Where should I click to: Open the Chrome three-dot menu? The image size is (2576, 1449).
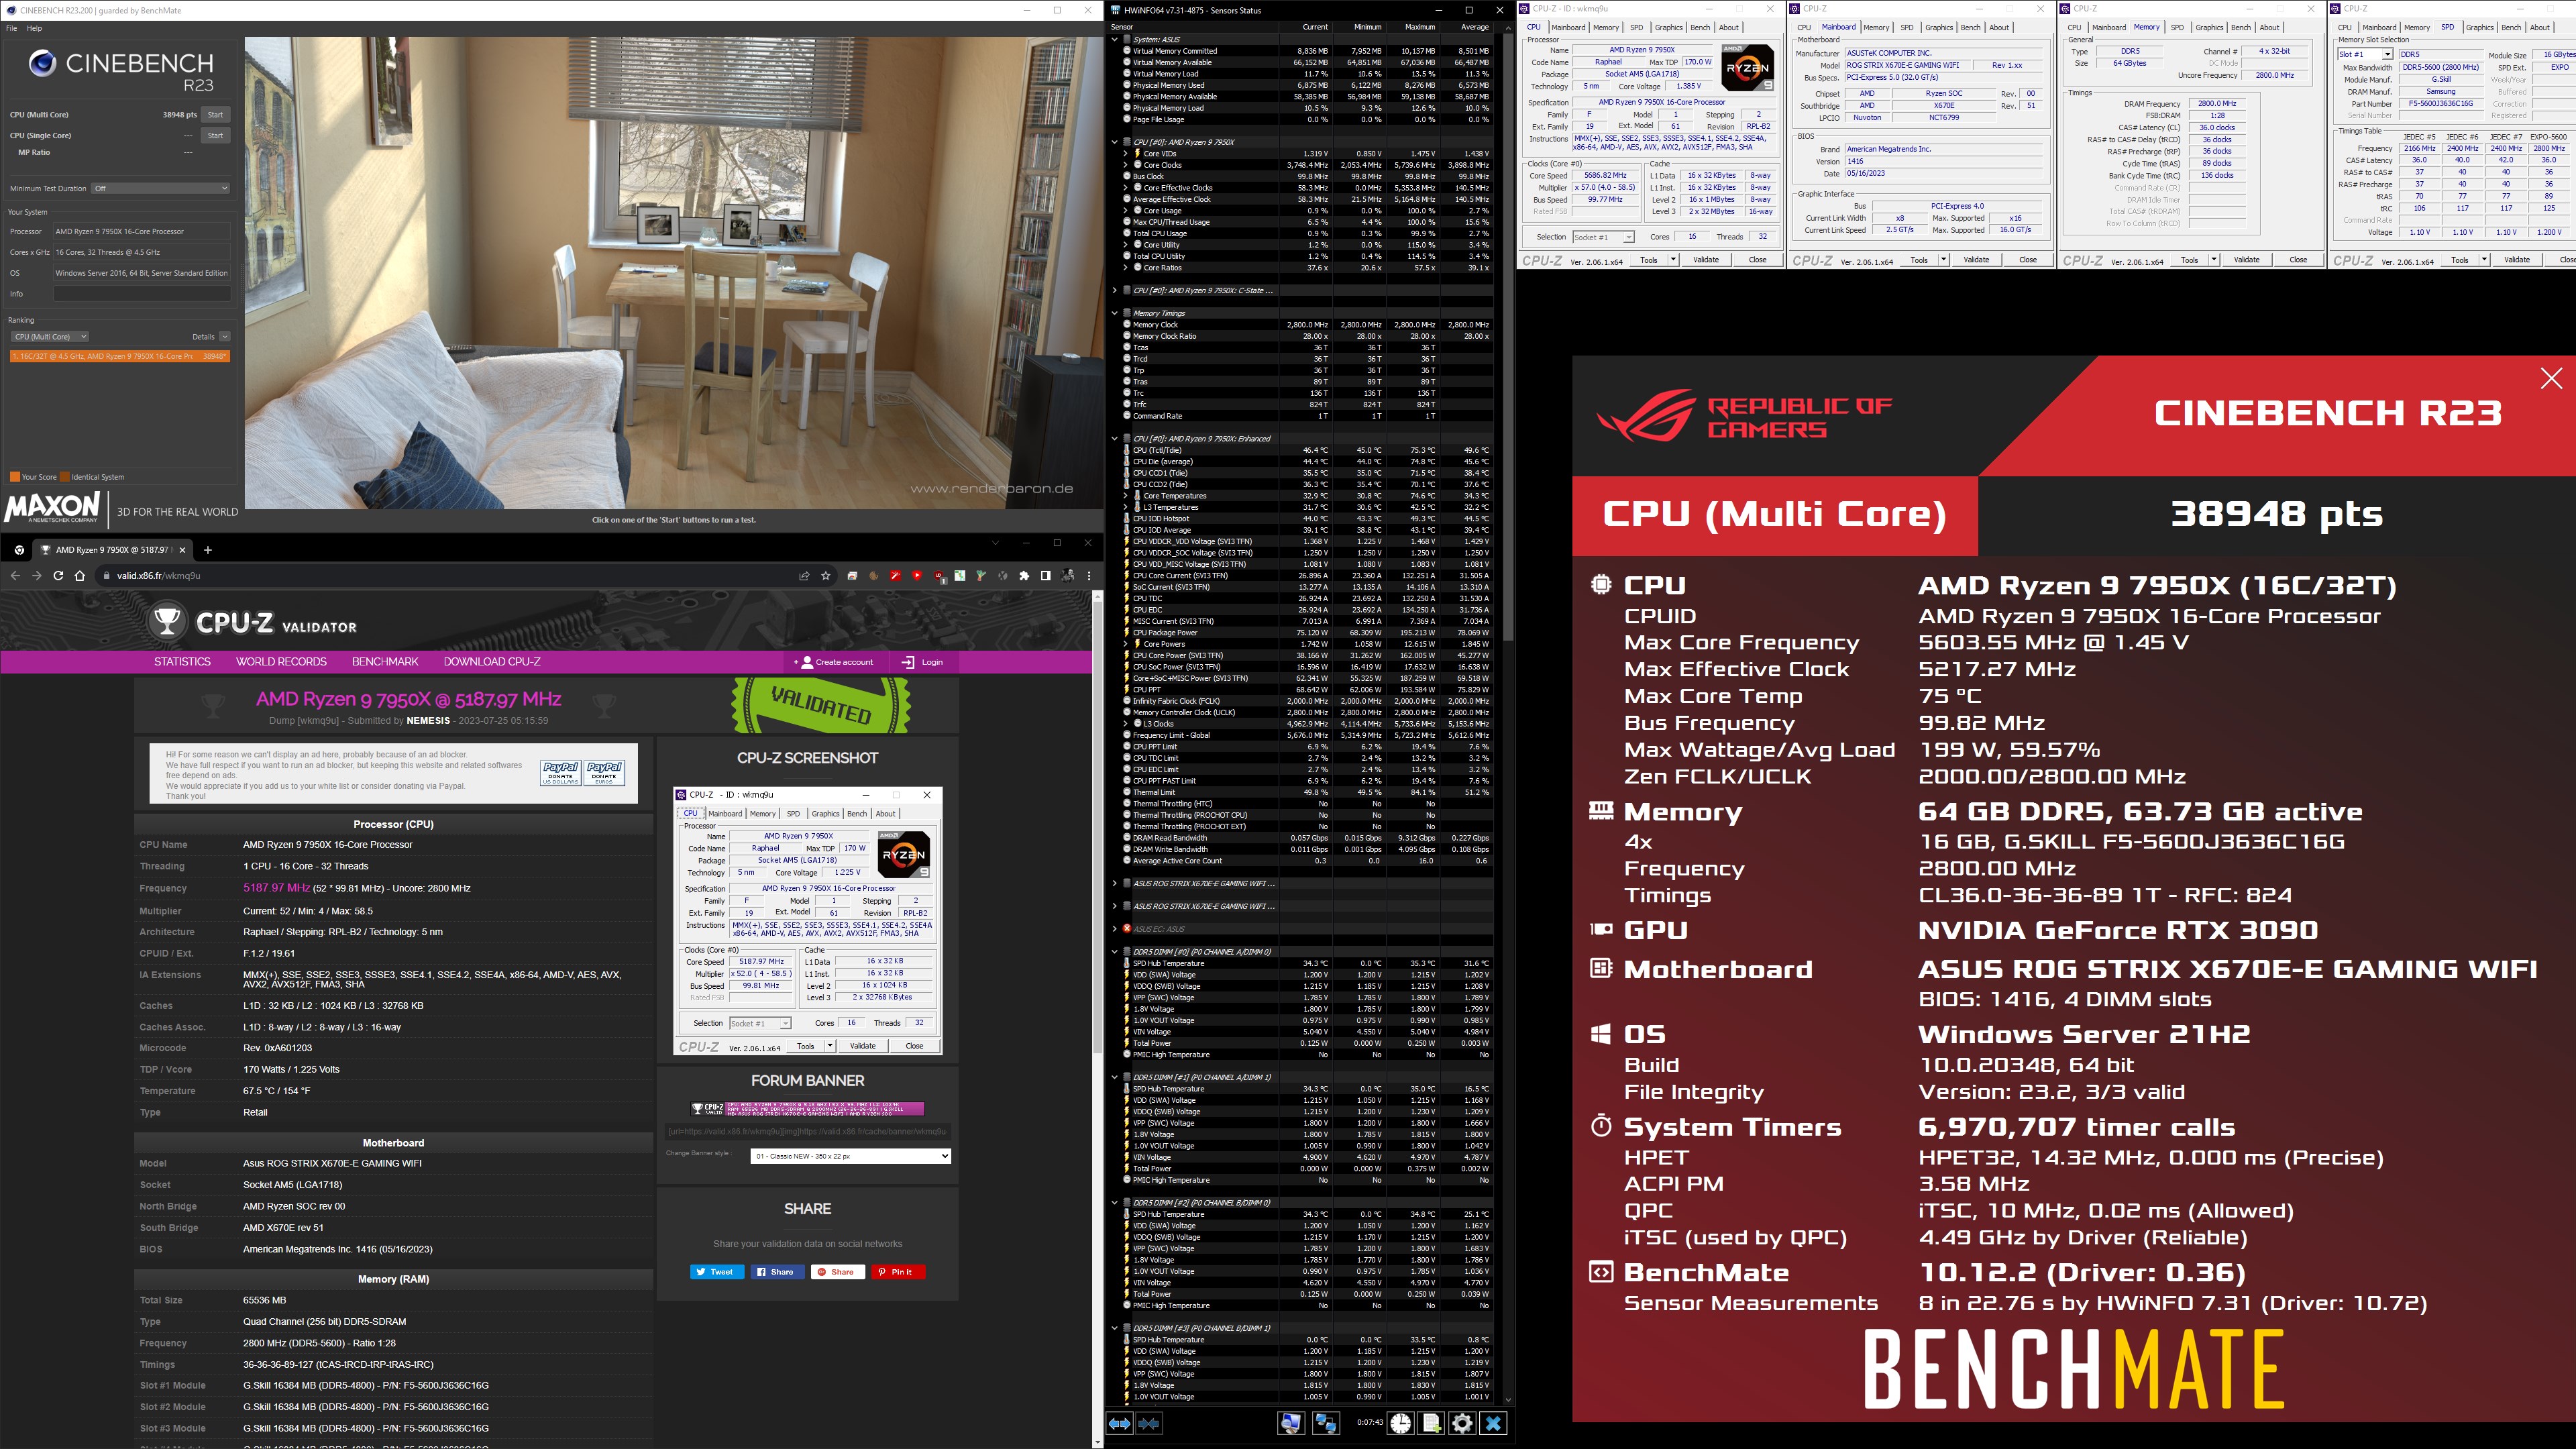coord(1089,576)
